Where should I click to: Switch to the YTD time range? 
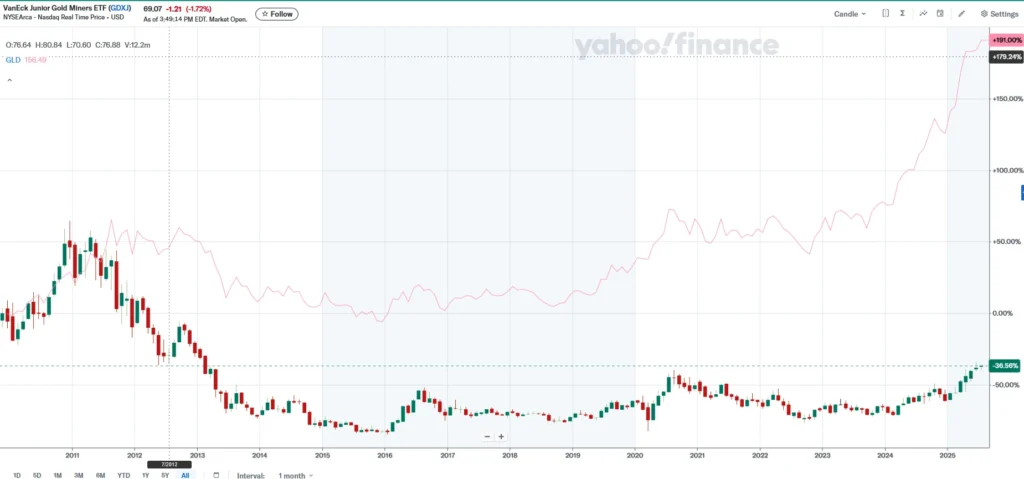point(123,475)
